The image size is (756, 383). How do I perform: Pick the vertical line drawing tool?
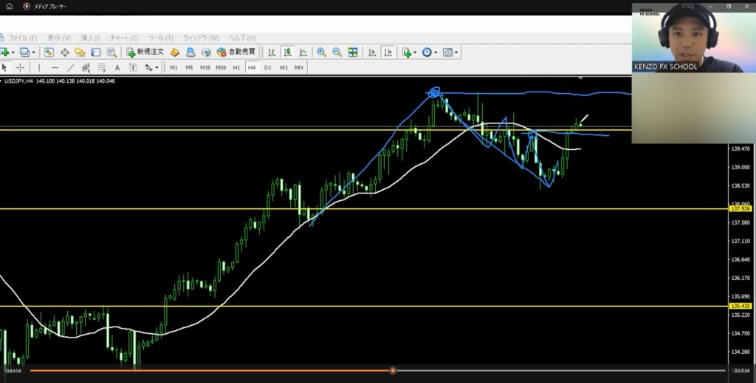pos(39,68)
